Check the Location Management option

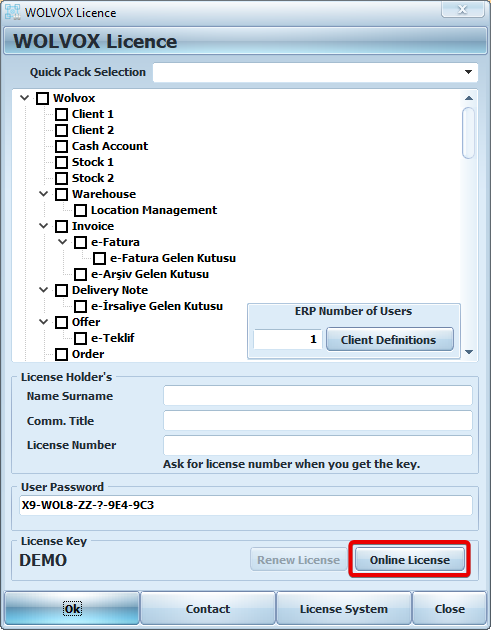tap(80, 210)
